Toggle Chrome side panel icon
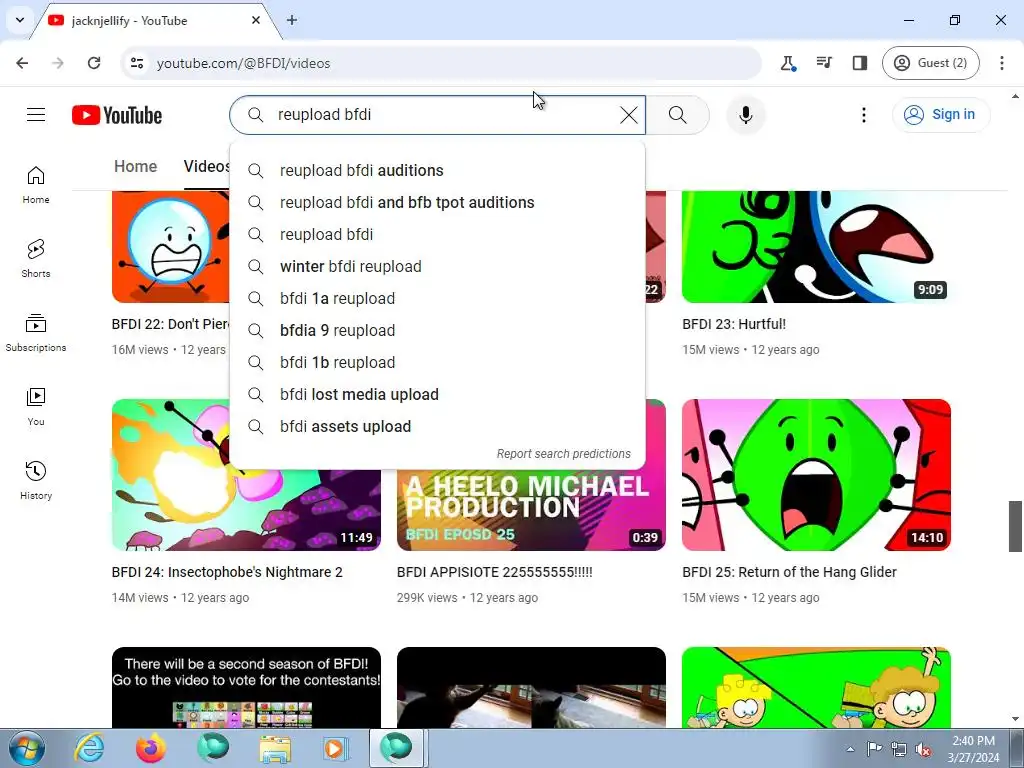Image resolution: width=1024 pixels, height=768 pixels. (859, 63)
